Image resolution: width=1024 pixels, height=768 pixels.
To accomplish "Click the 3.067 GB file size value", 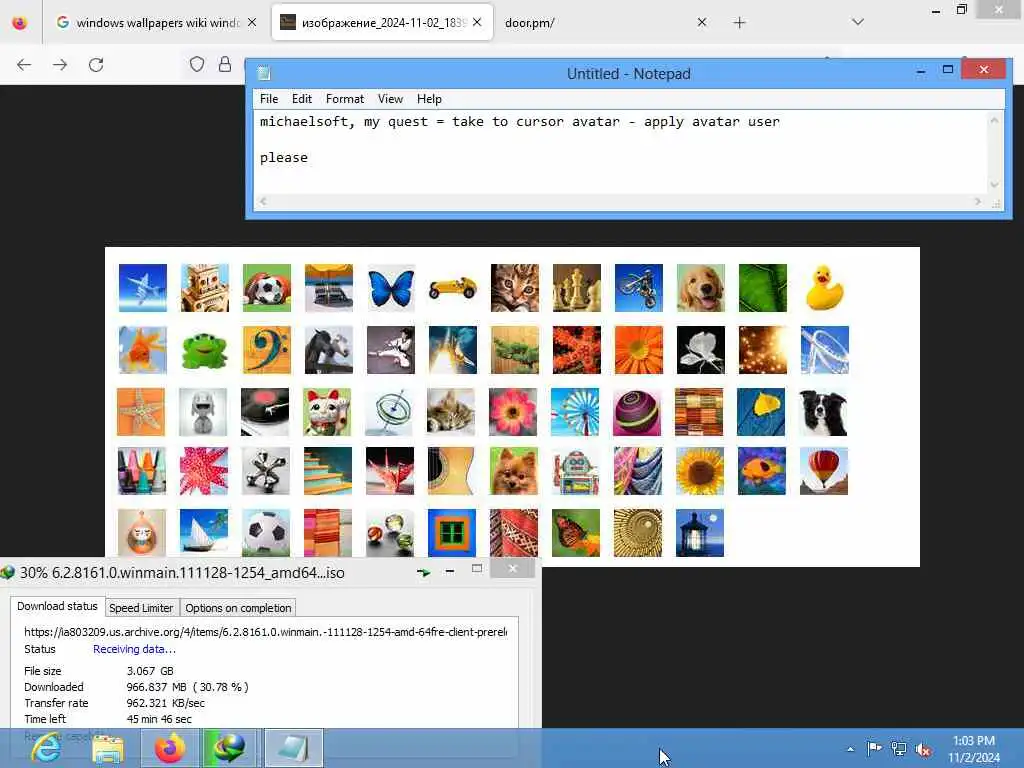I will click(x=150, y=671).
